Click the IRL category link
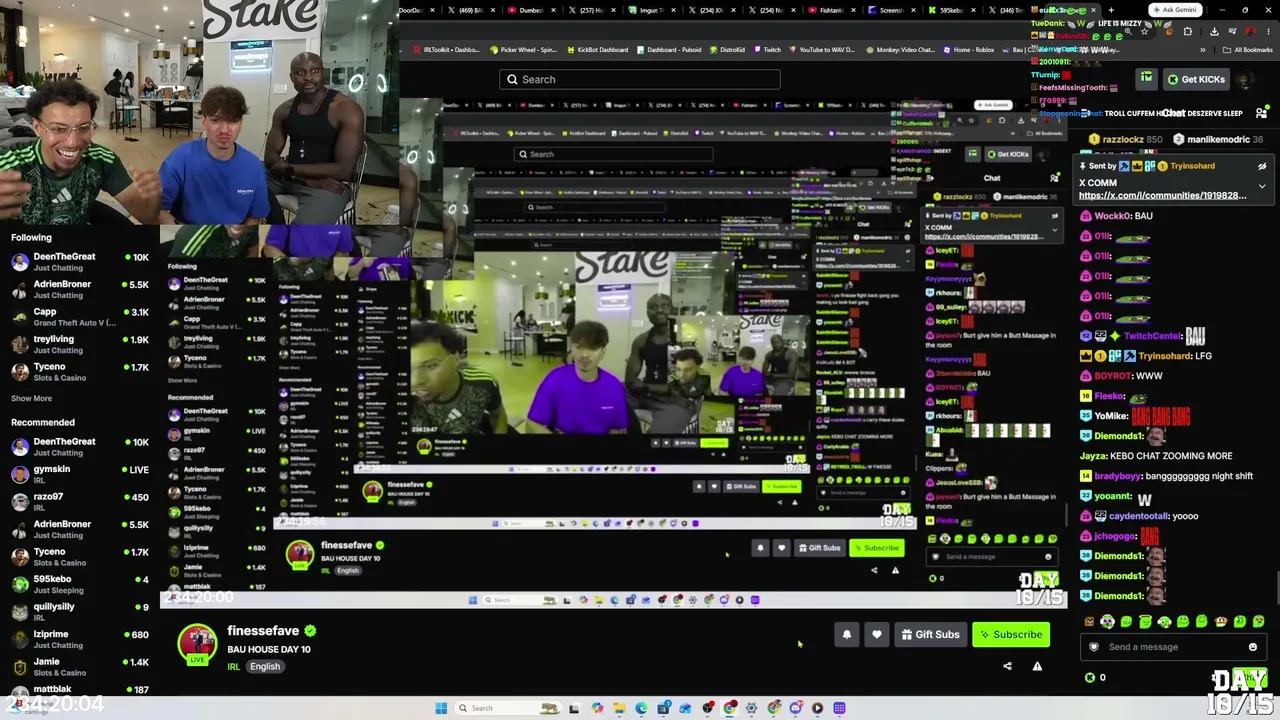The image size is (1280, 720). 233,667
